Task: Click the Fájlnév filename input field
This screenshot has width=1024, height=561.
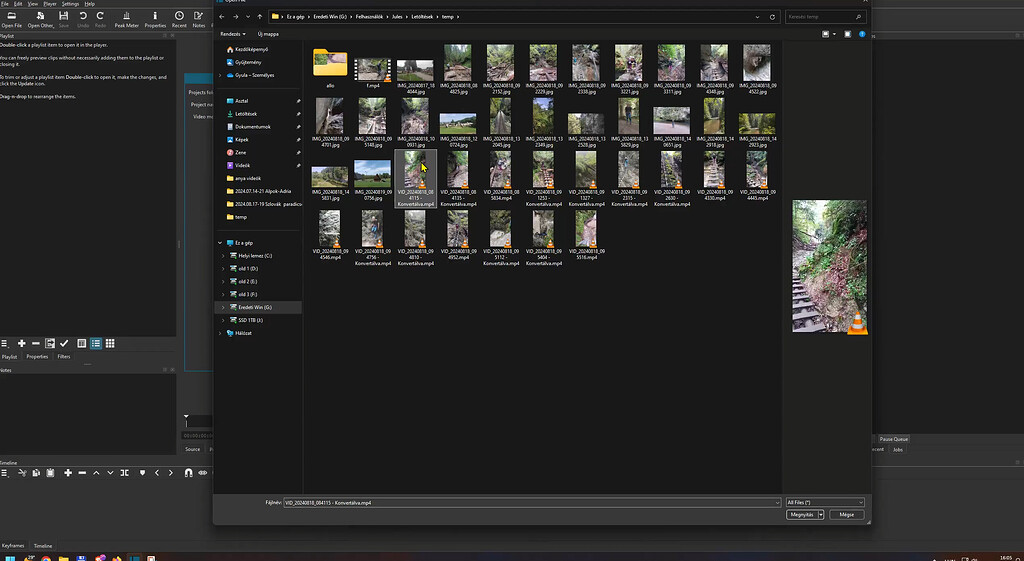Action: (x=530, y=502)
